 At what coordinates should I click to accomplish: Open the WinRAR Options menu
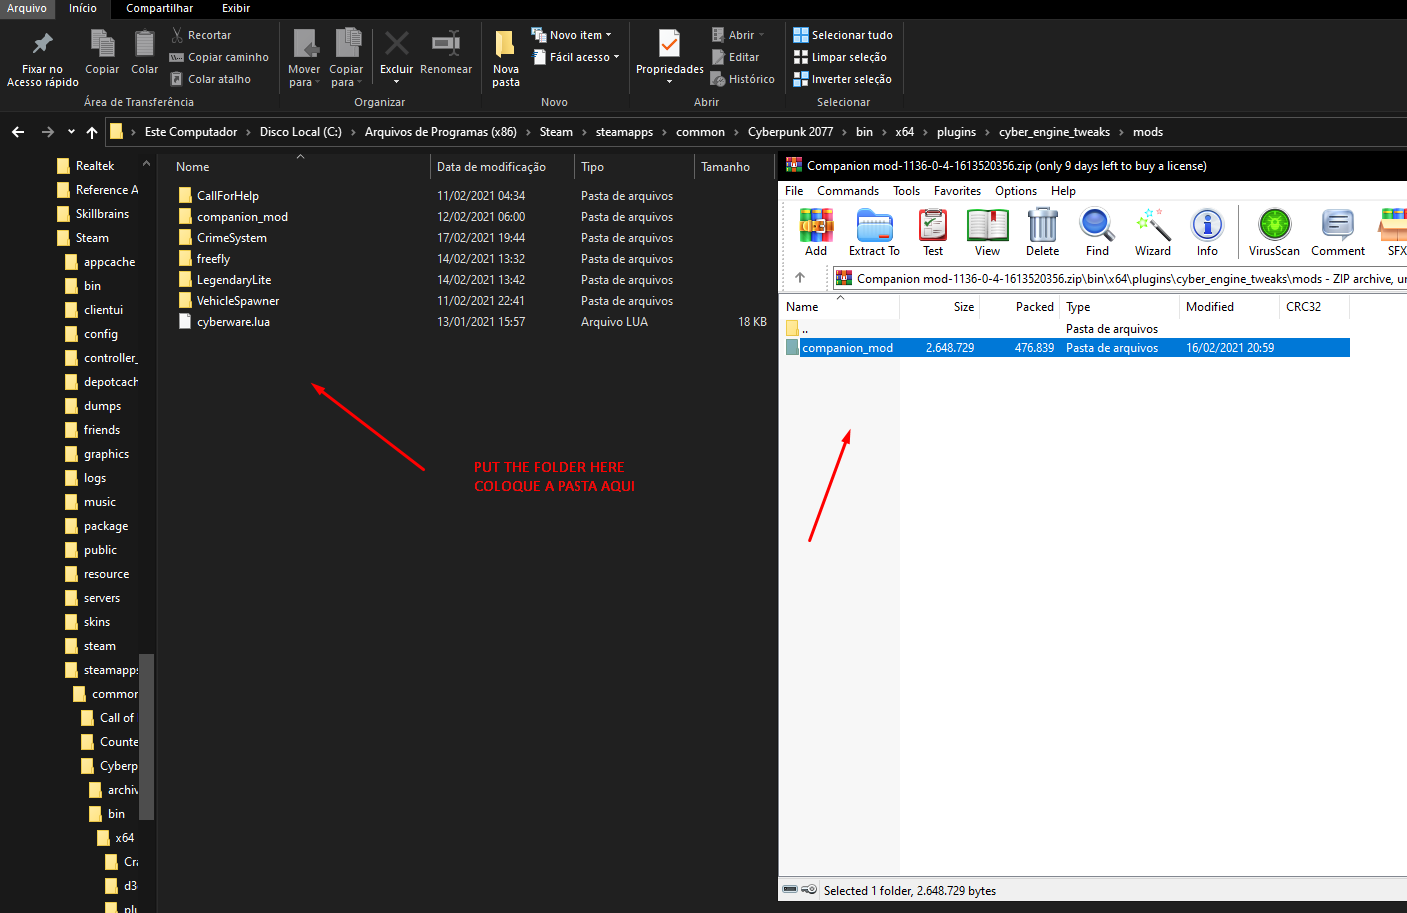click(x=1016, y=191)
